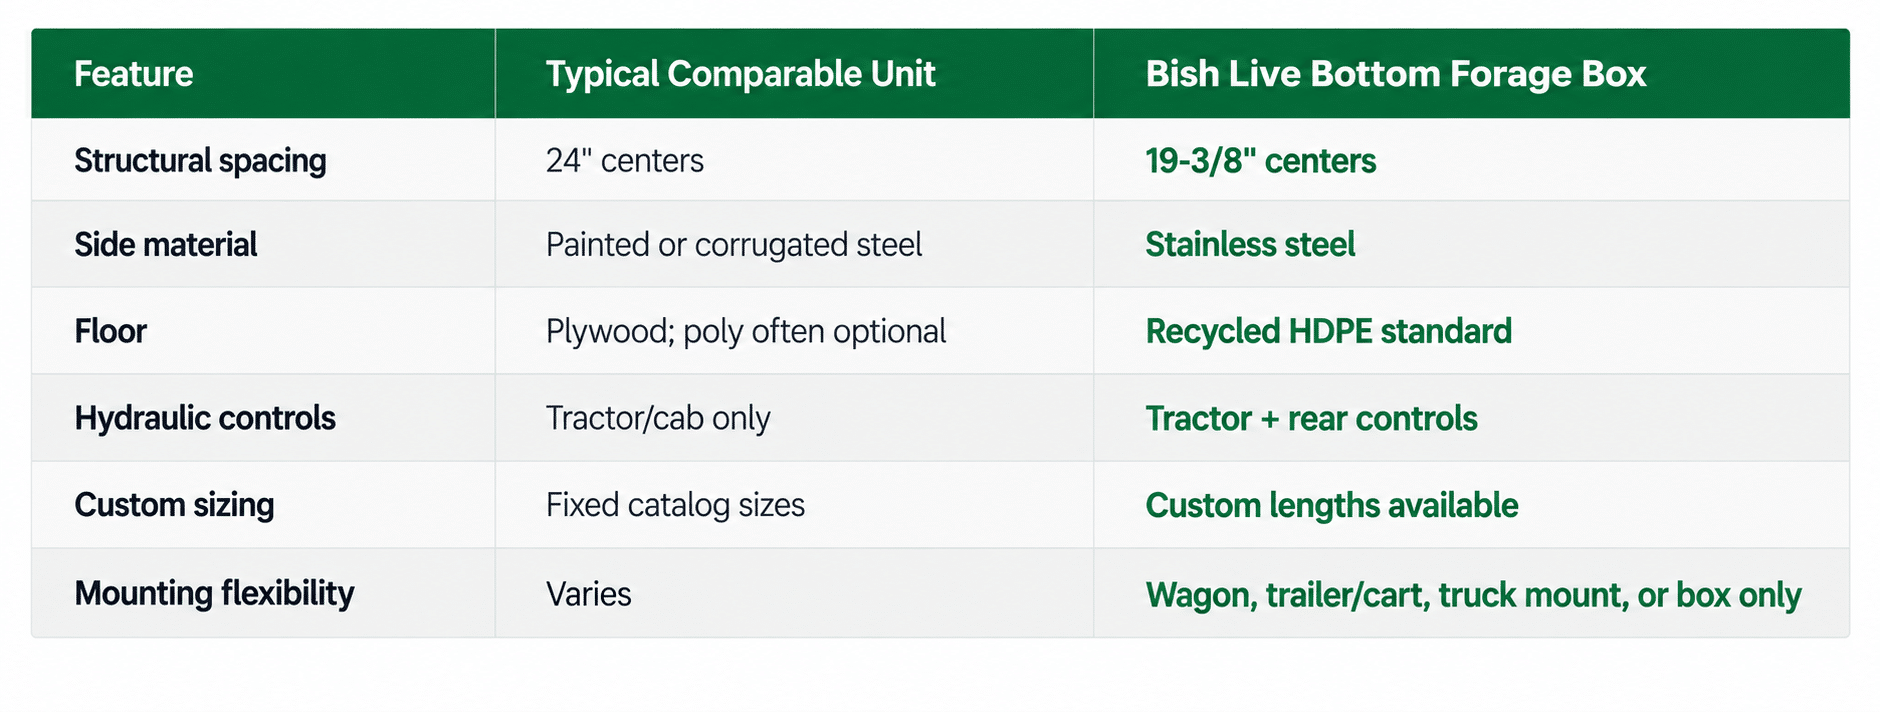Click the 24" centers cell
Image resolution: width=1880 pixels, height=712 pixels.
click(624, 160)
